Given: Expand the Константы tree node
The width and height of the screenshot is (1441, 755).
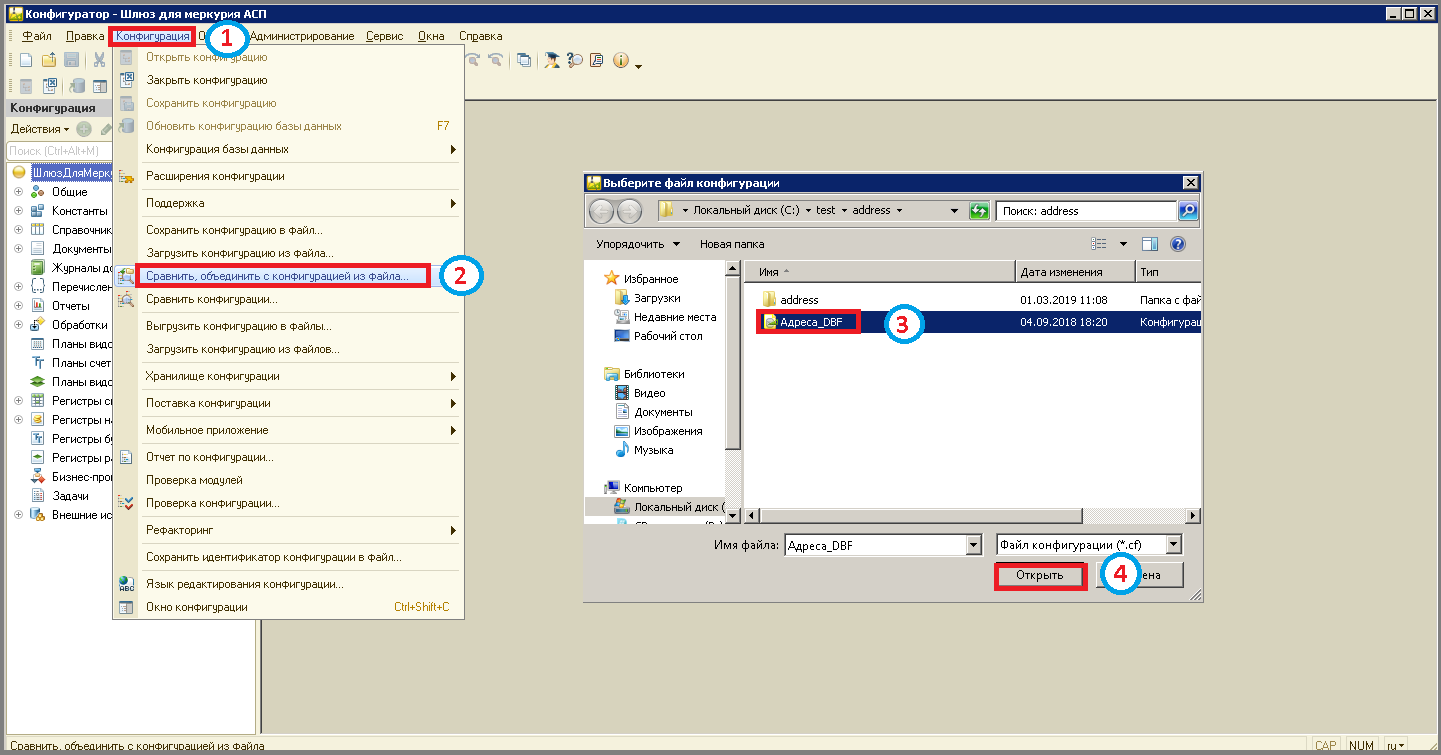Looking at the screenshot, I should click(x=18, y=211).
